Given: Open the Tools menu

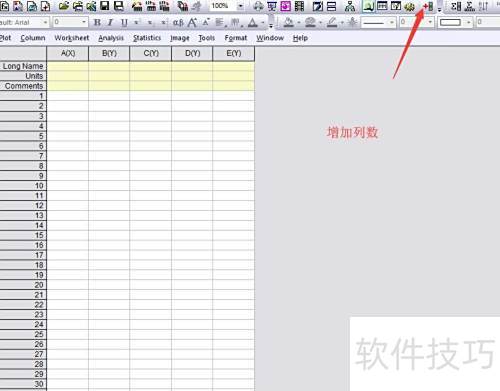Looking at the screenshot, I should coord(206,38).
